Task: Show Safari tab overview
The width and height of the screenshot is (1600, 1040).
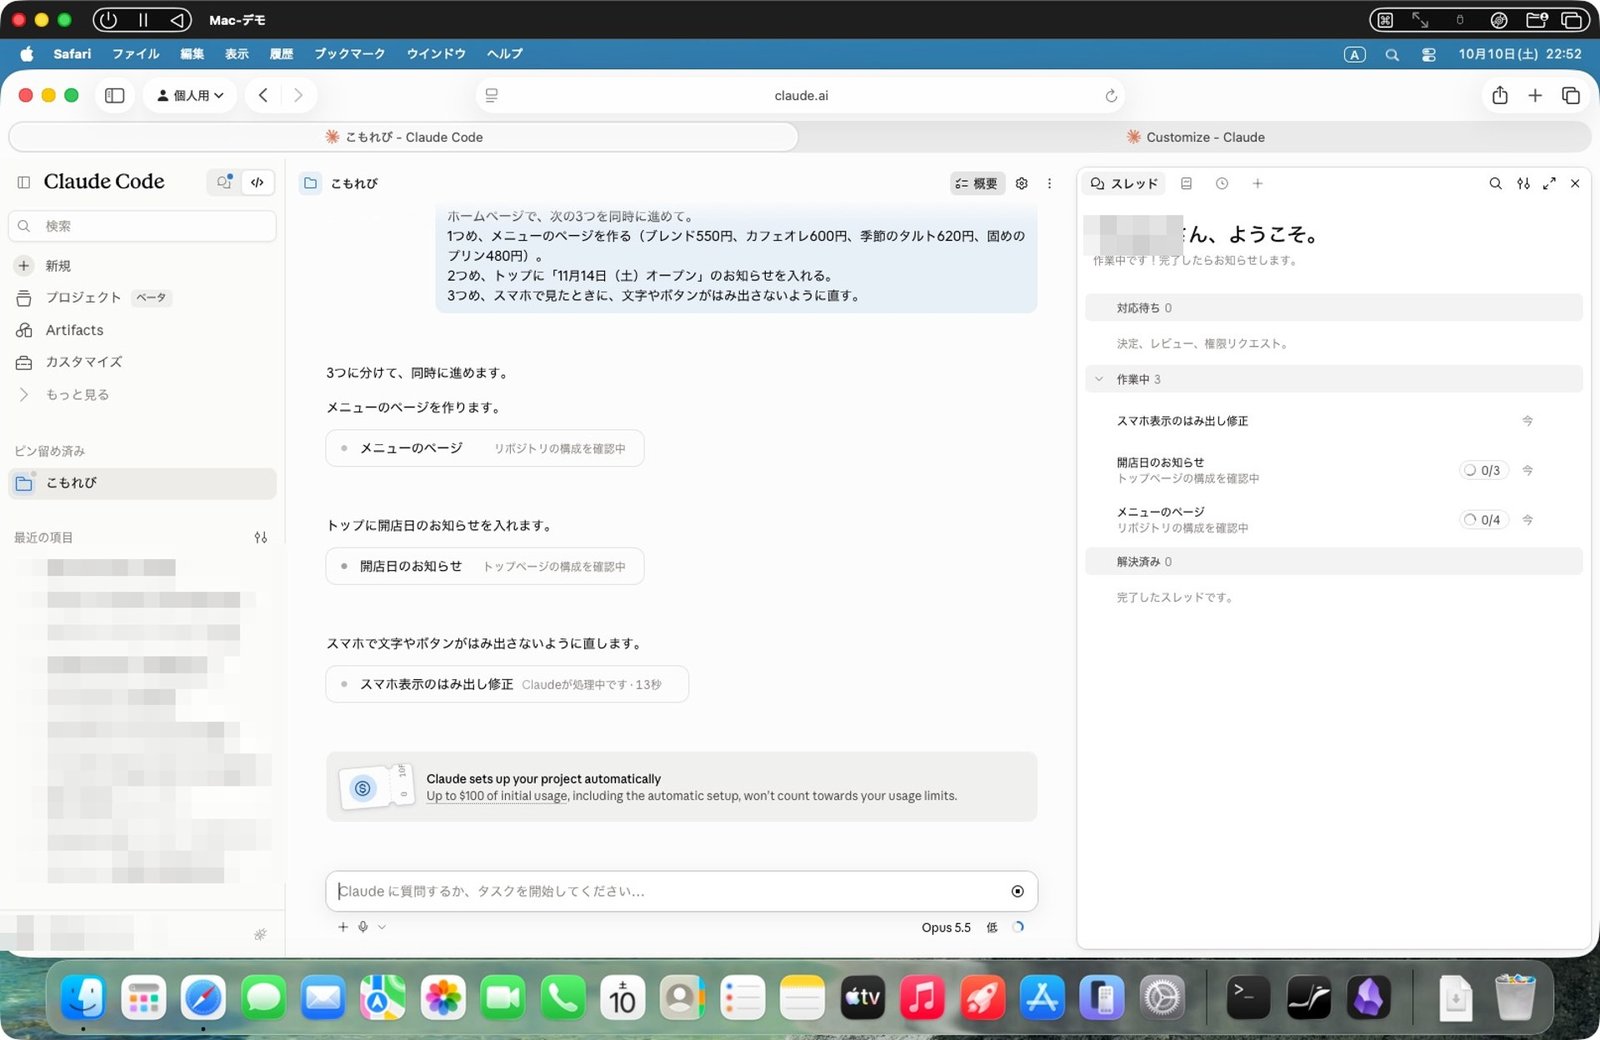Action: pyautogui.click(x=1571, y=96)
